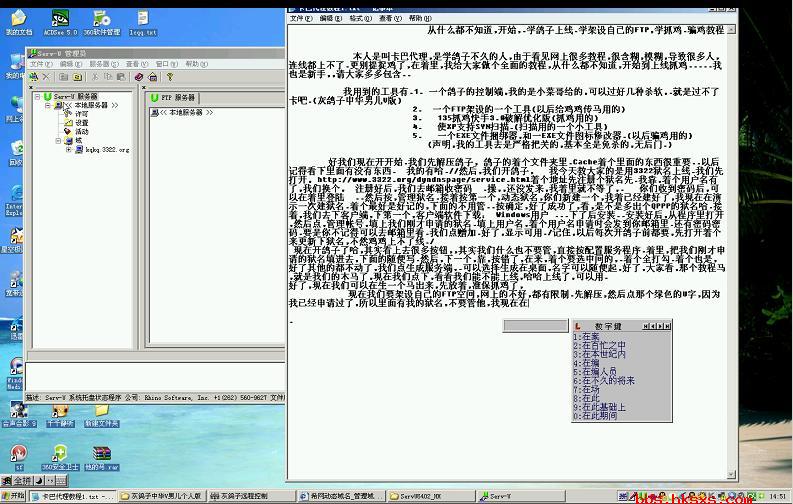The width and height of the screenshot is (793, 504).
Task: Switch to the FTP 服务器 tab
Action: point(171,97)
